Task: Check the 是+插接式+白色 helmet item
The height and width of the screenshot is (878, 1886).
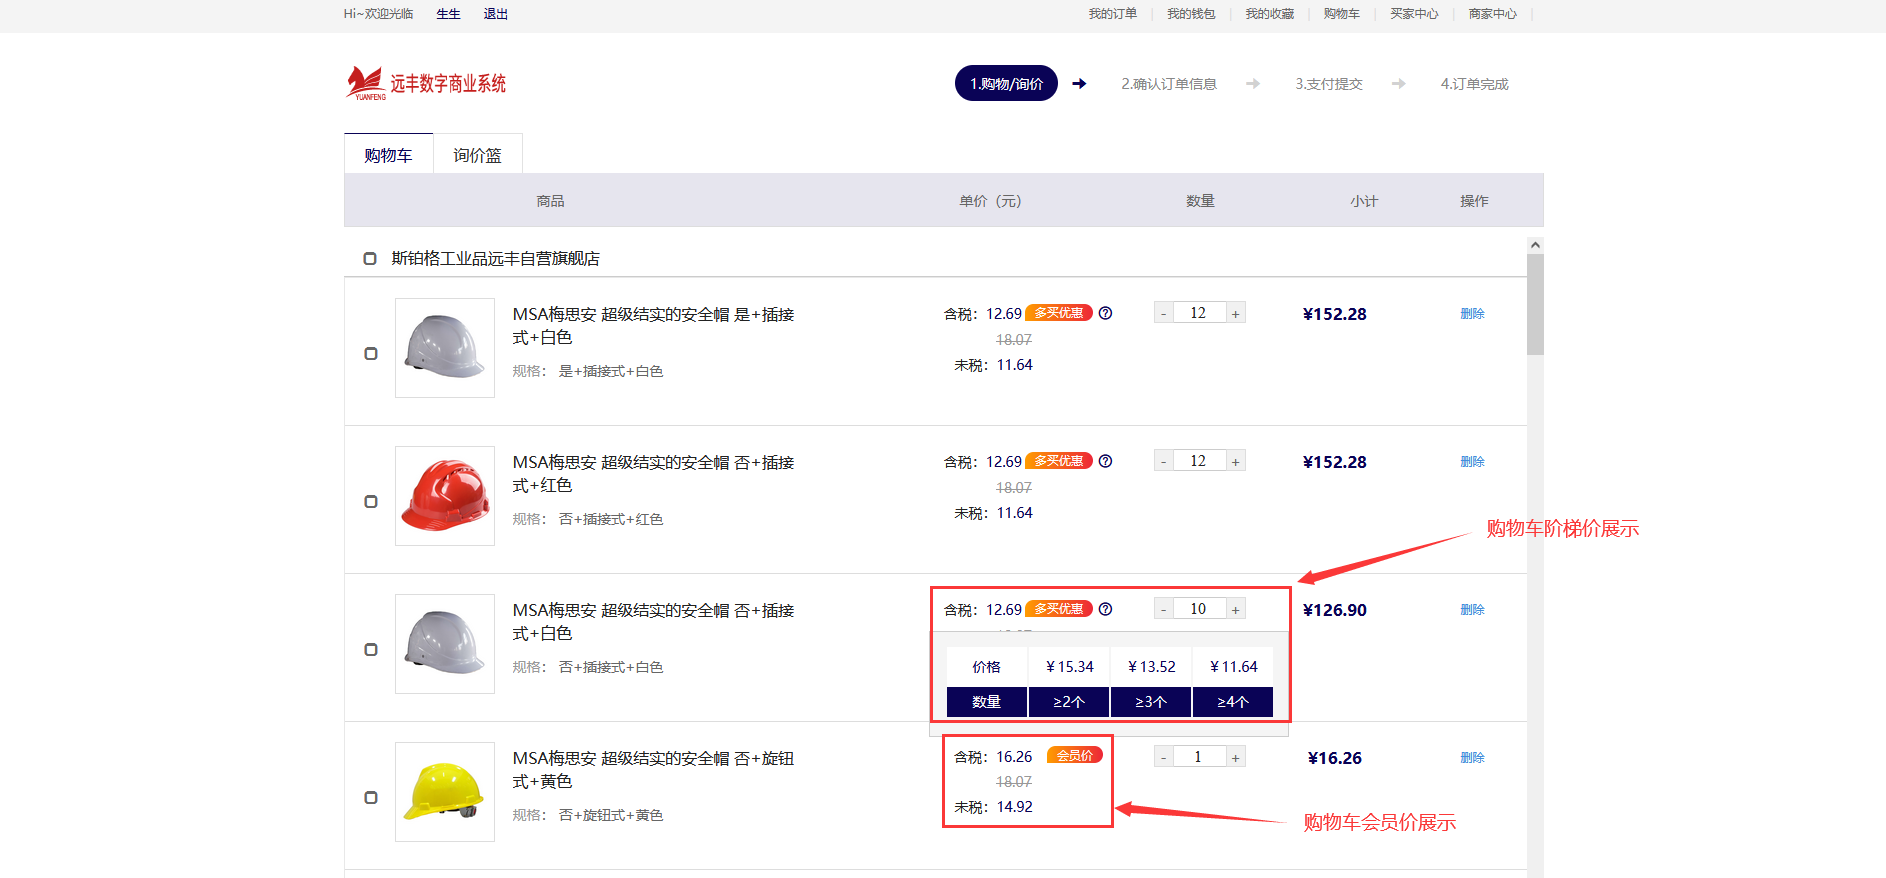Action: coord(371,354)
